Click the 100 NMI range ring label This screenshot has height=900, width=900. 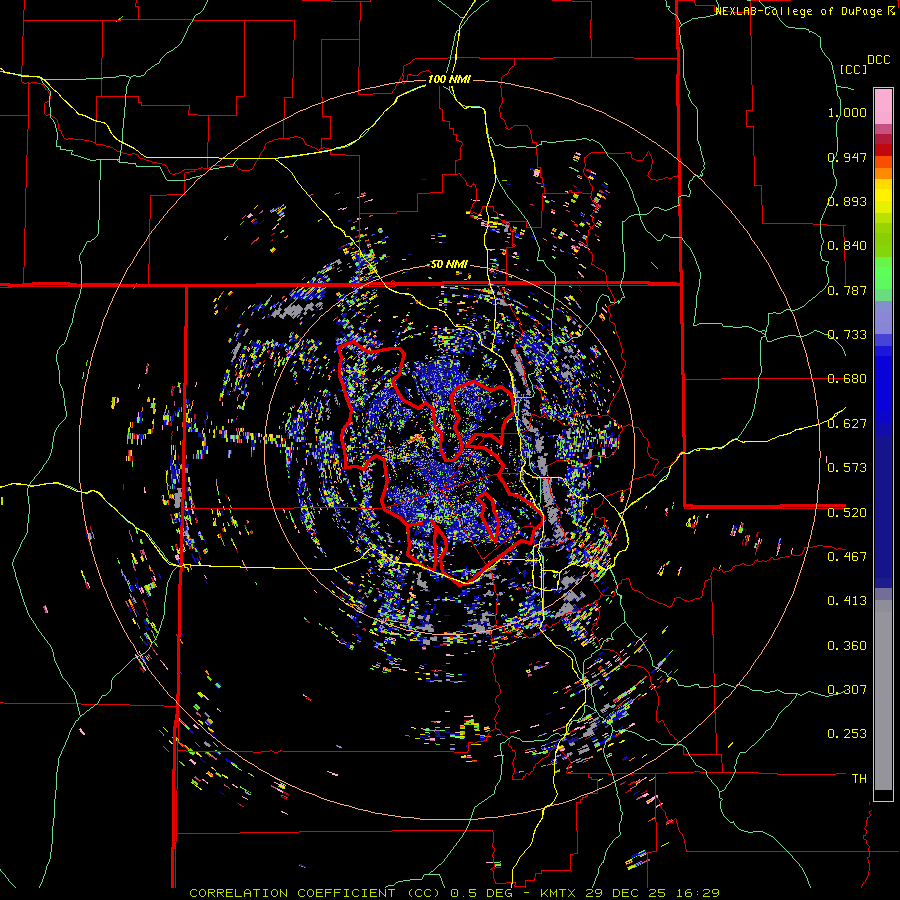coord(449,79)
